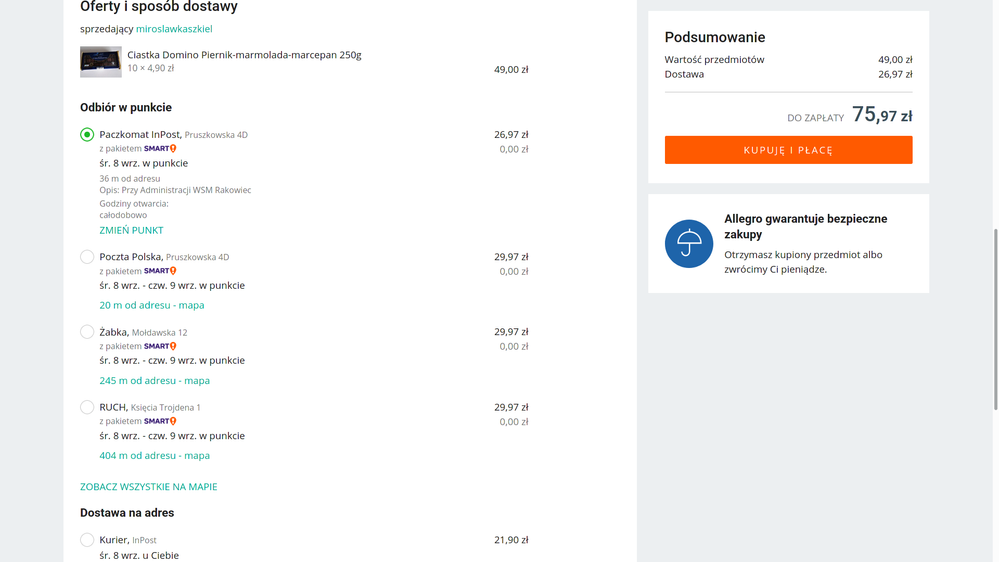Image resolution: width=999 pixels, height=562 pixels.
Task: Click the SMART badge under Poczta Polska
Action: (160, 271)
